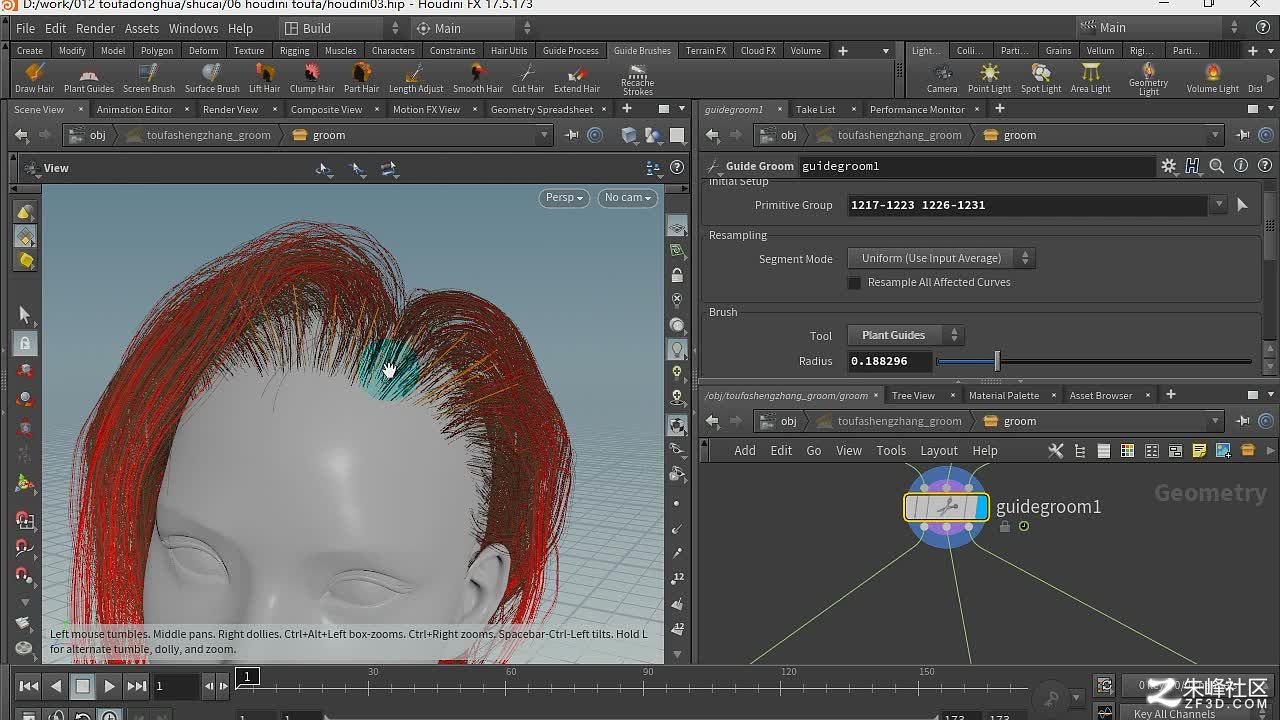Click the Primitive Group selection arrow button
Image resolution: width=1280 pixels, height=720 pixels.
pos(1242,205)
